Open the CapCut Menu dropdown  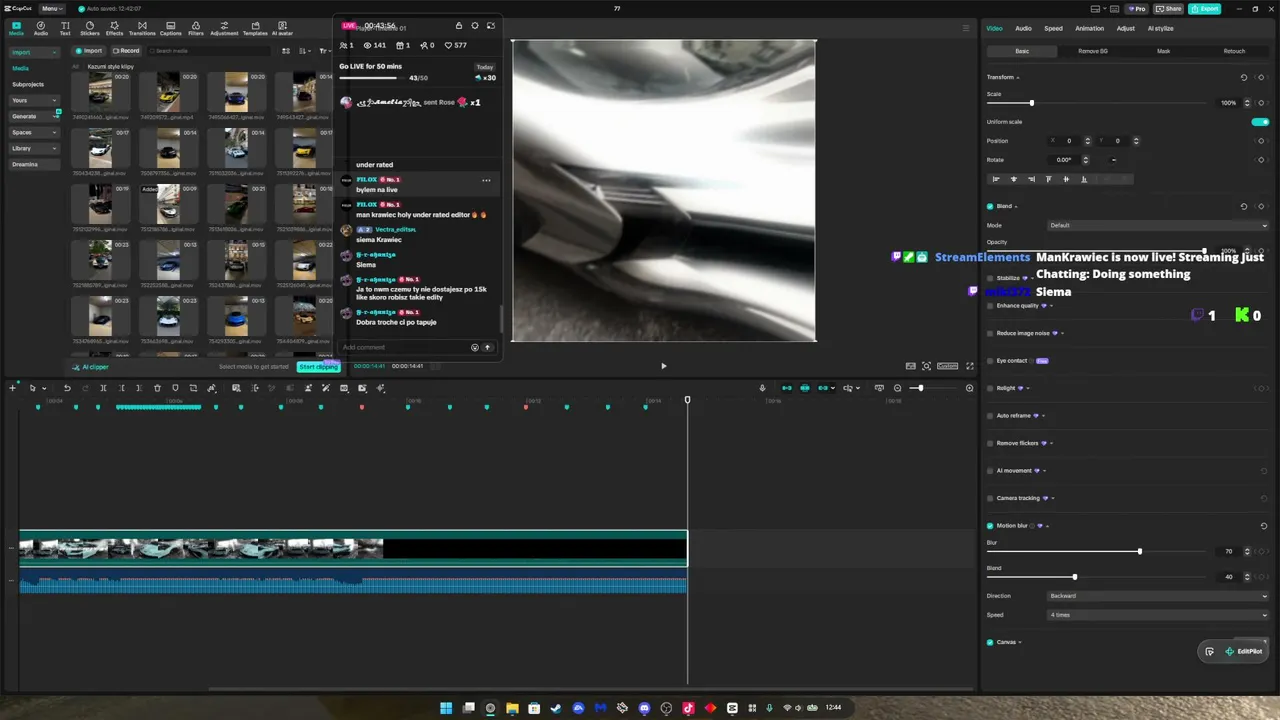52,9
